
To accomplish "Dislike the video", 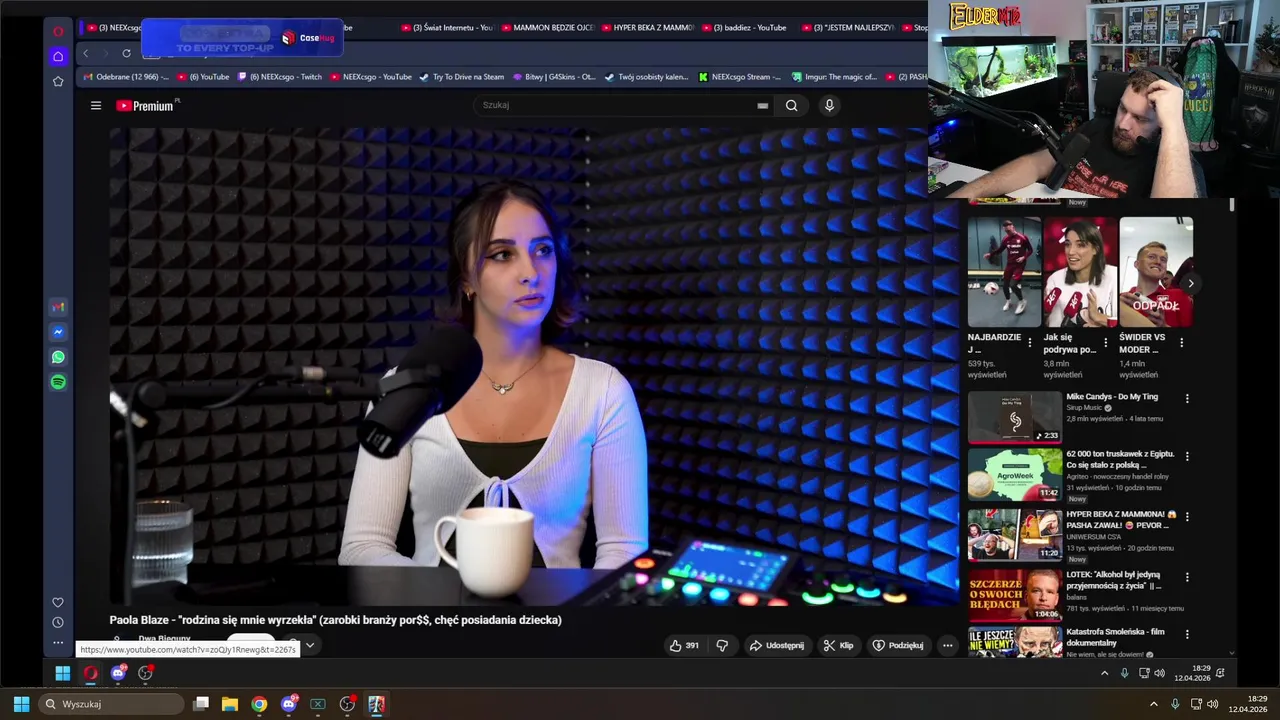I will [x=722, y=645].
